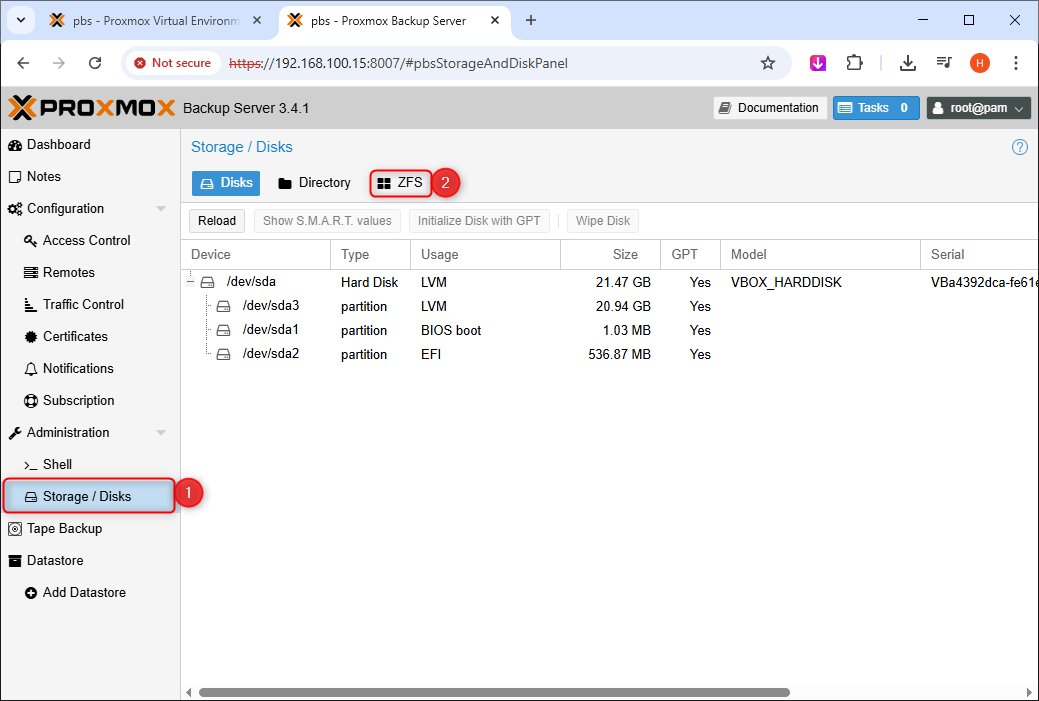This screenshot has width=1039, height=701.
Task: Click Initialize Disk with GPT button
Action: click(479, 221)
